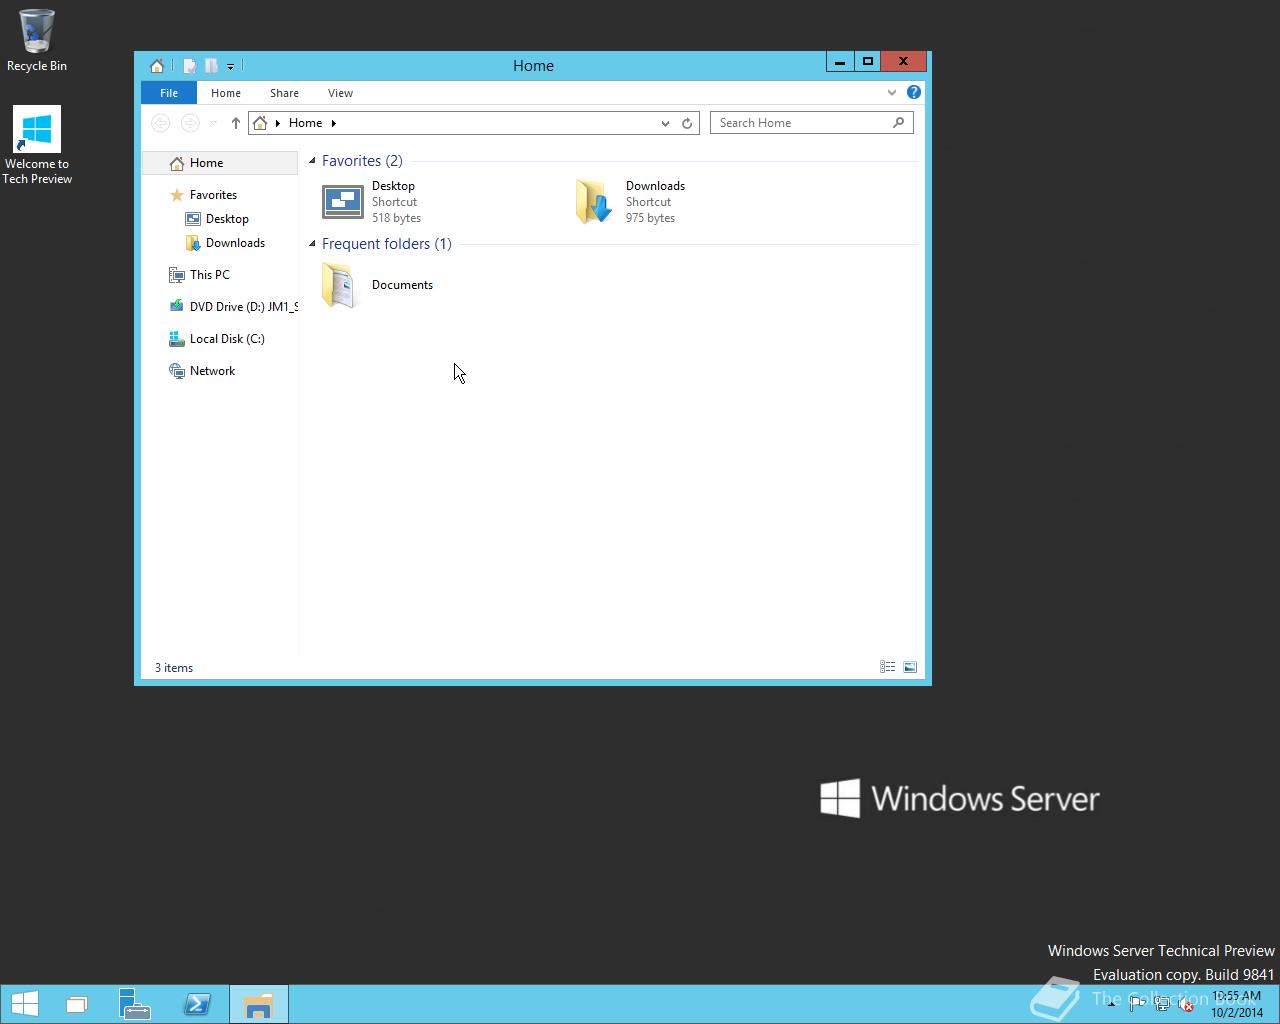This screenshot has height=1024, width=1280.
Task: Select Favorites in the navigation pane
Action: (213, 195)
